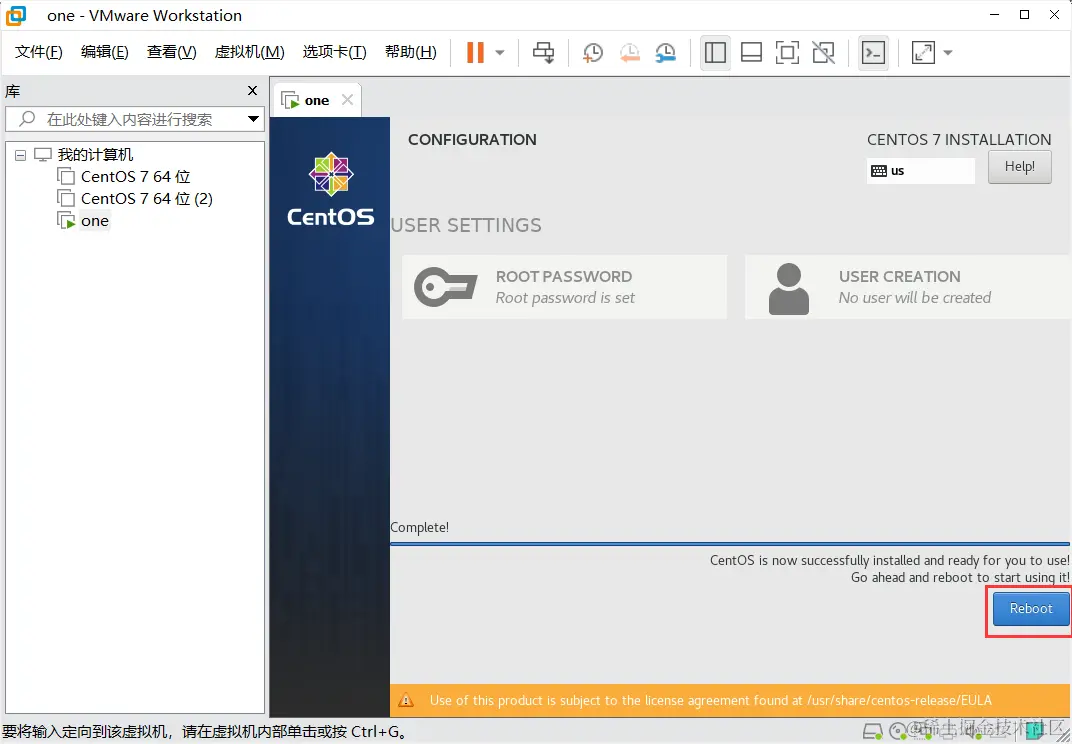
Task: Select the CentOS 7 64 位 virtual machine
Action: (x=135, y=176)
